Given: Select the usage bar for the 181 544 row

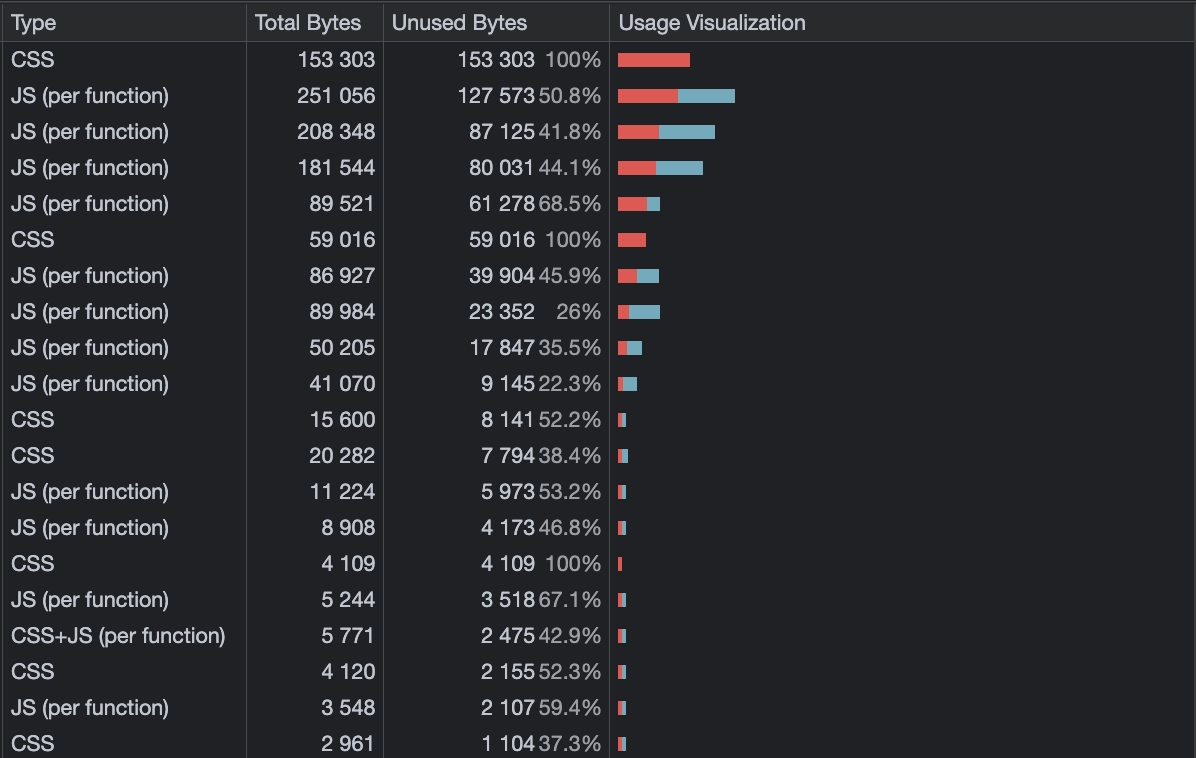Looking at the screenshot, I should tap(661, 168).
